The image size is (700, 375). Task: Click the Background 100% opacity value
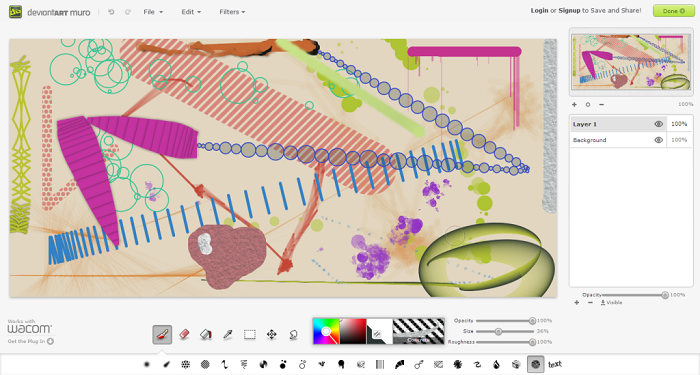click(679, 140)
